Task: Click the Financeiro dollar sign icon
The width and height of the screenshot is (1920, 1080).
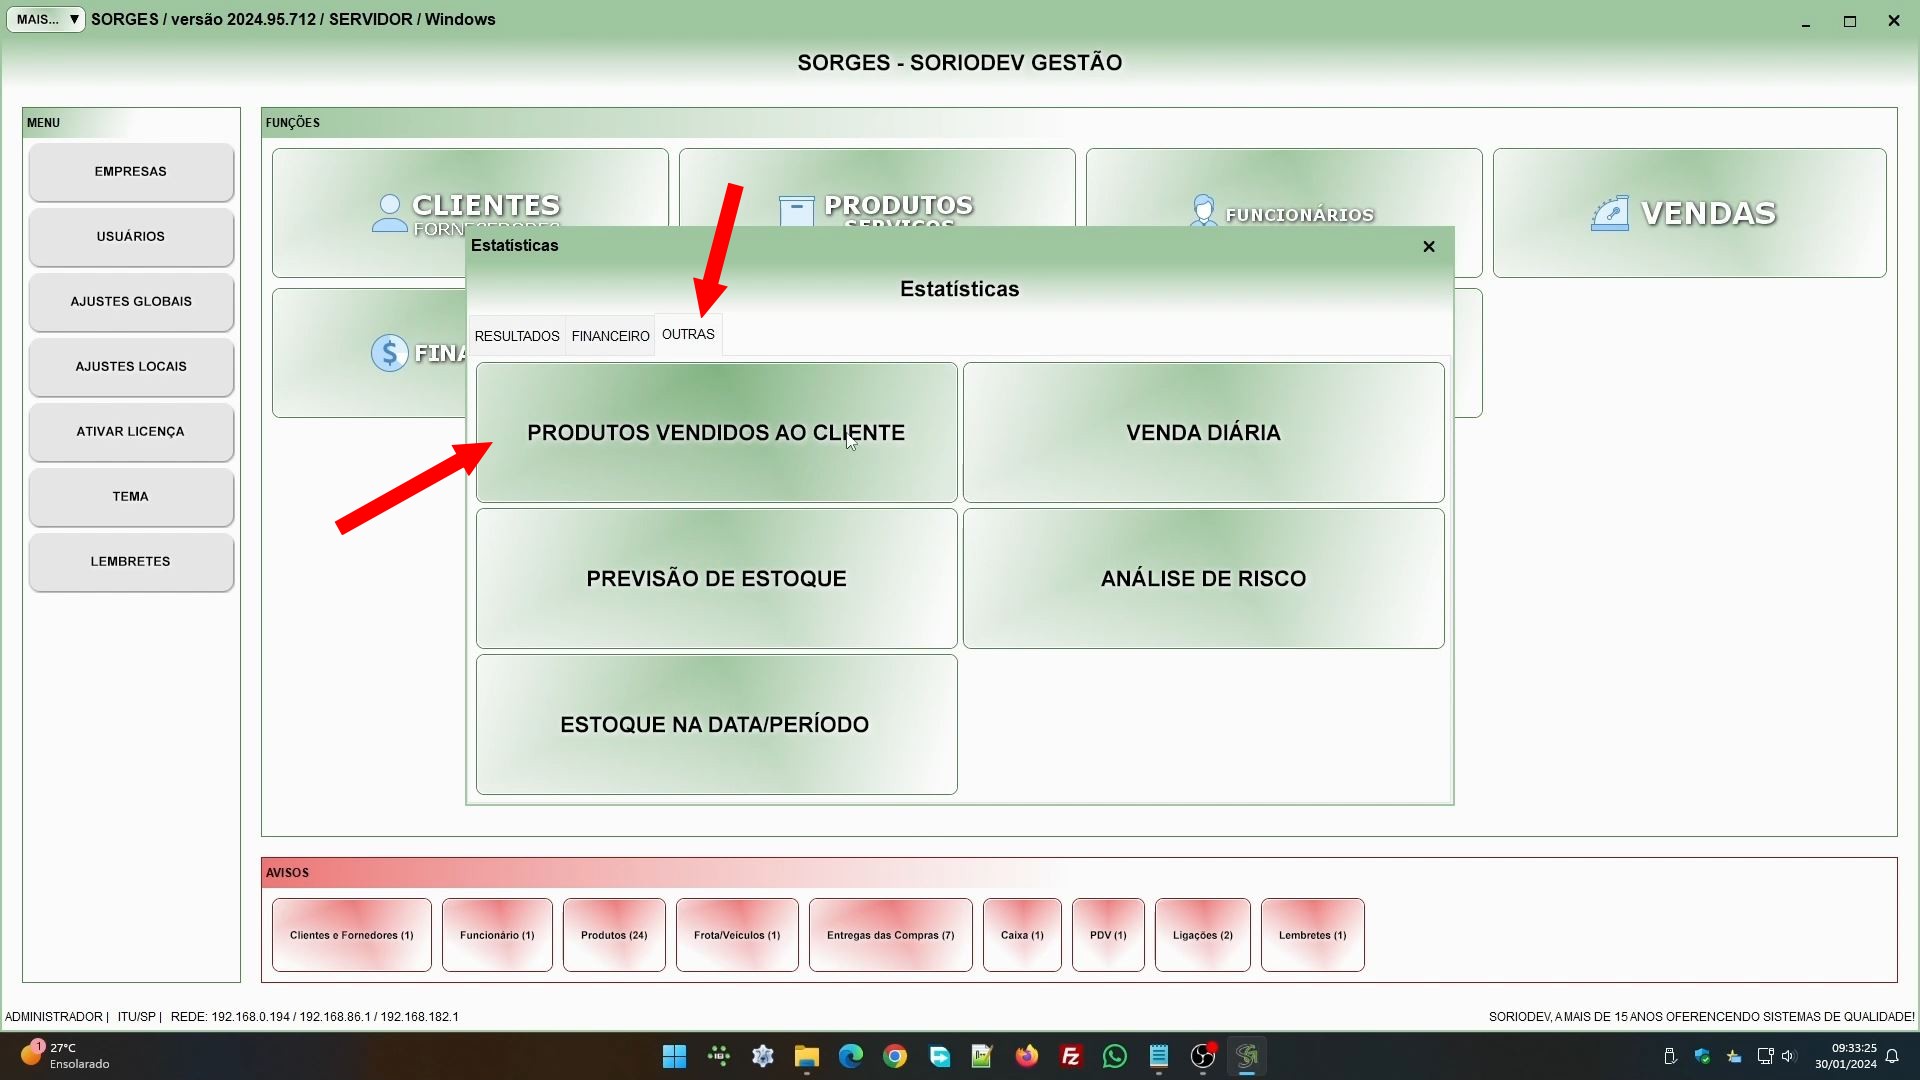Action: click(x=389, y=353)
